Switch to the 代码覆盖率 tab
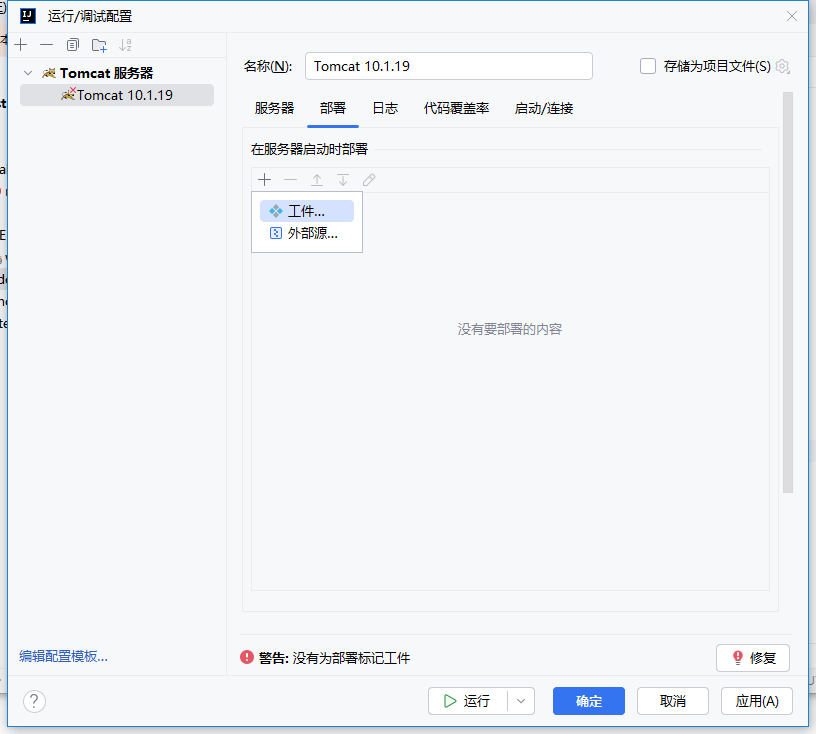This screenshot has height=734, width=816. click(x=456, y=108)
